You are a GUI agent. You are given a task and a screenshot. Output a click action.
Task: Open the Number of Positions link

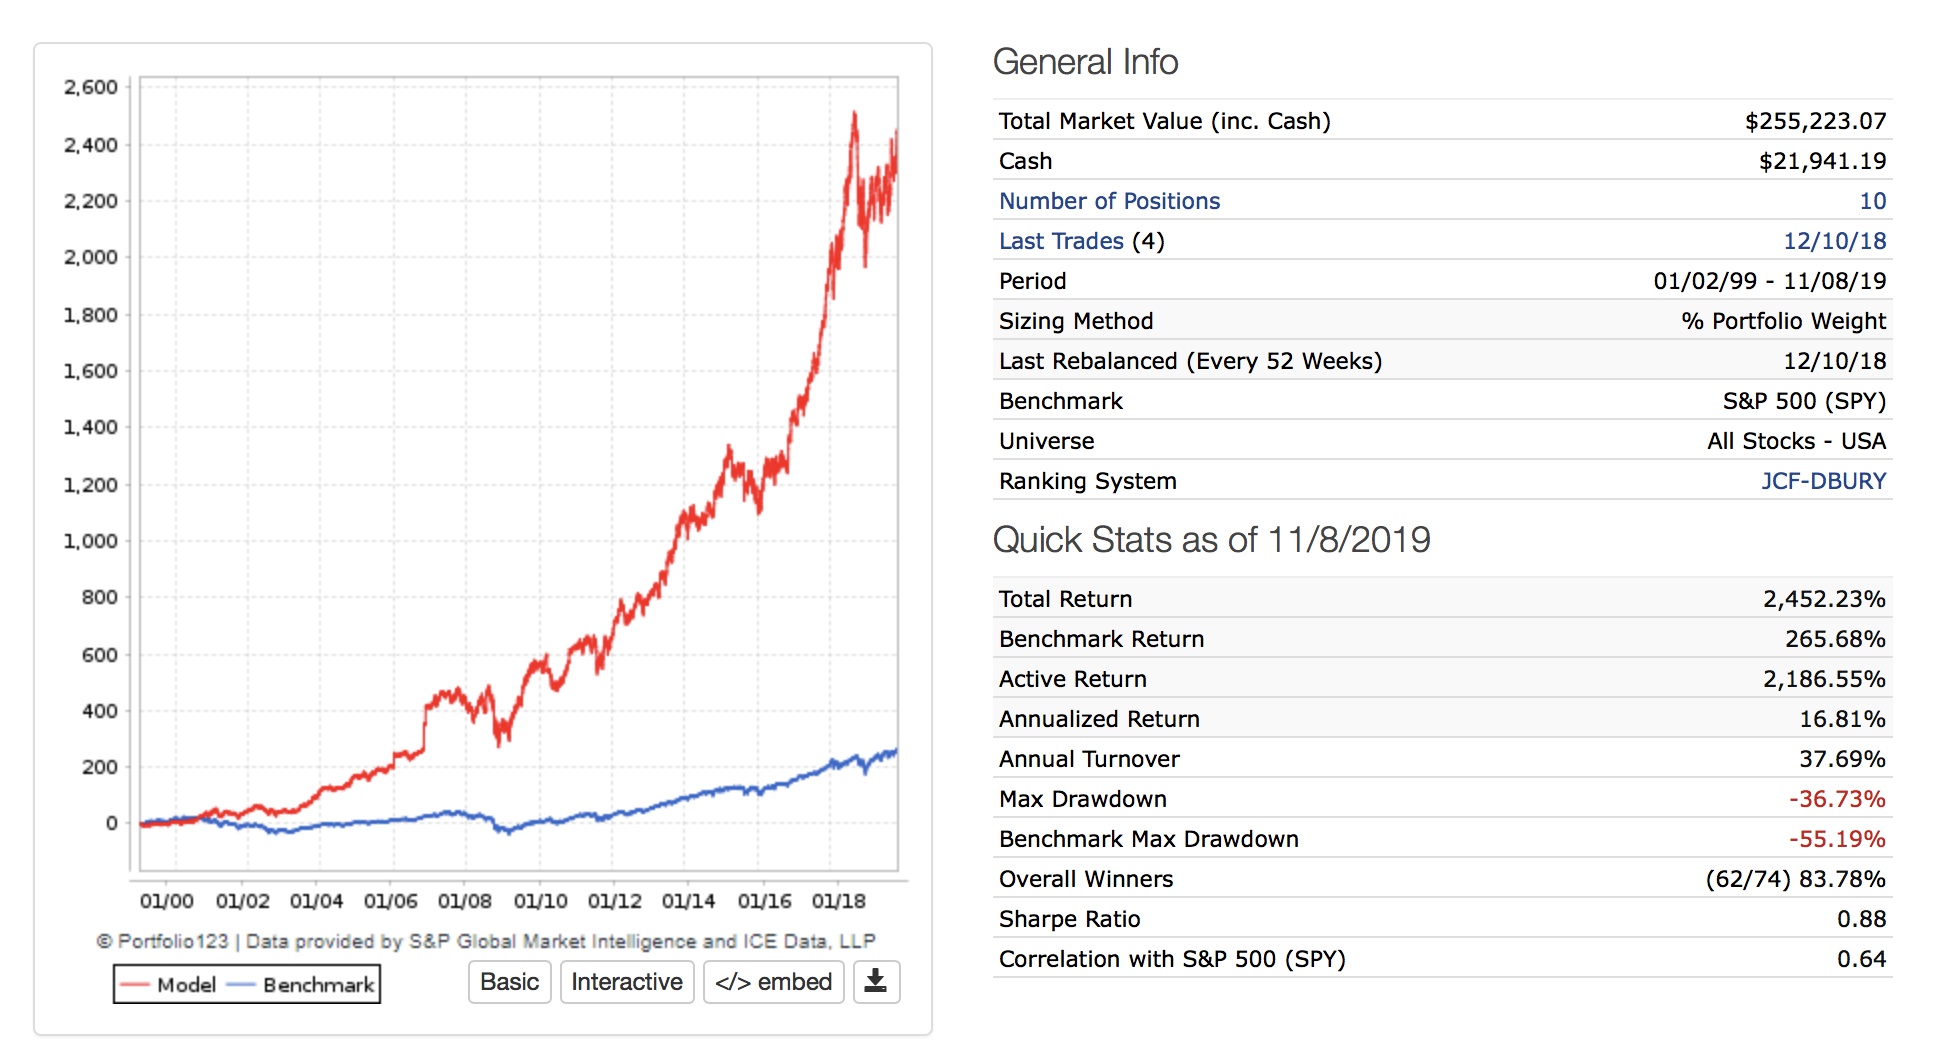point(1109,201)
